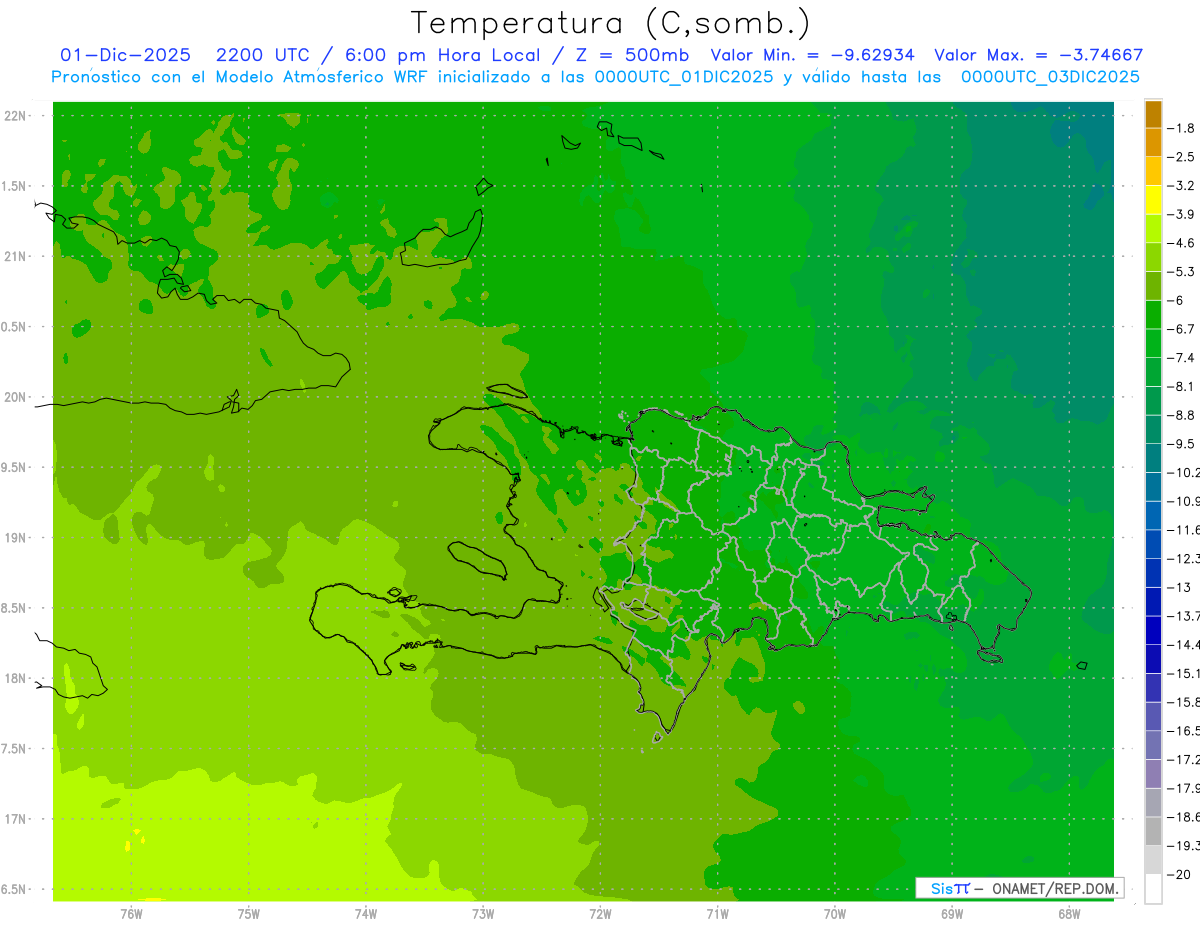
Task: Click the '-8.8' legend value
Action: [x=1181, y=415]
